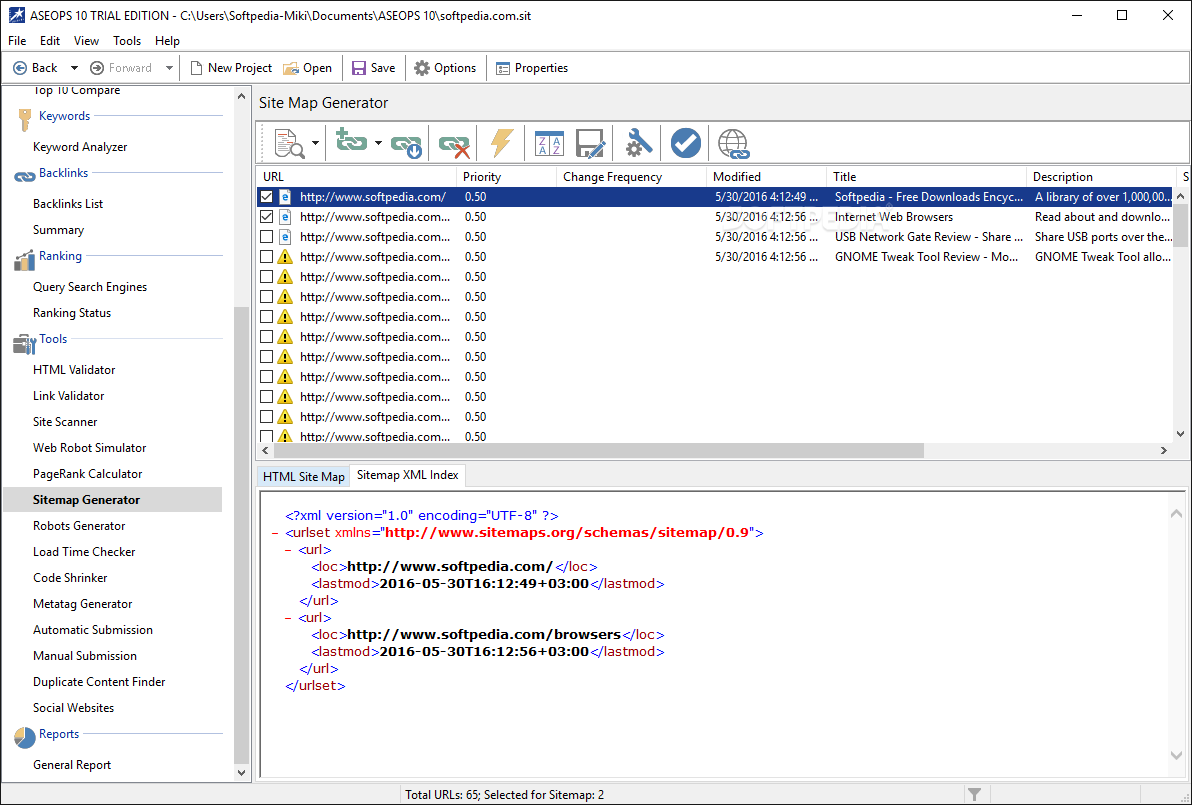Click the Keywords key icon

coord(24,119)
